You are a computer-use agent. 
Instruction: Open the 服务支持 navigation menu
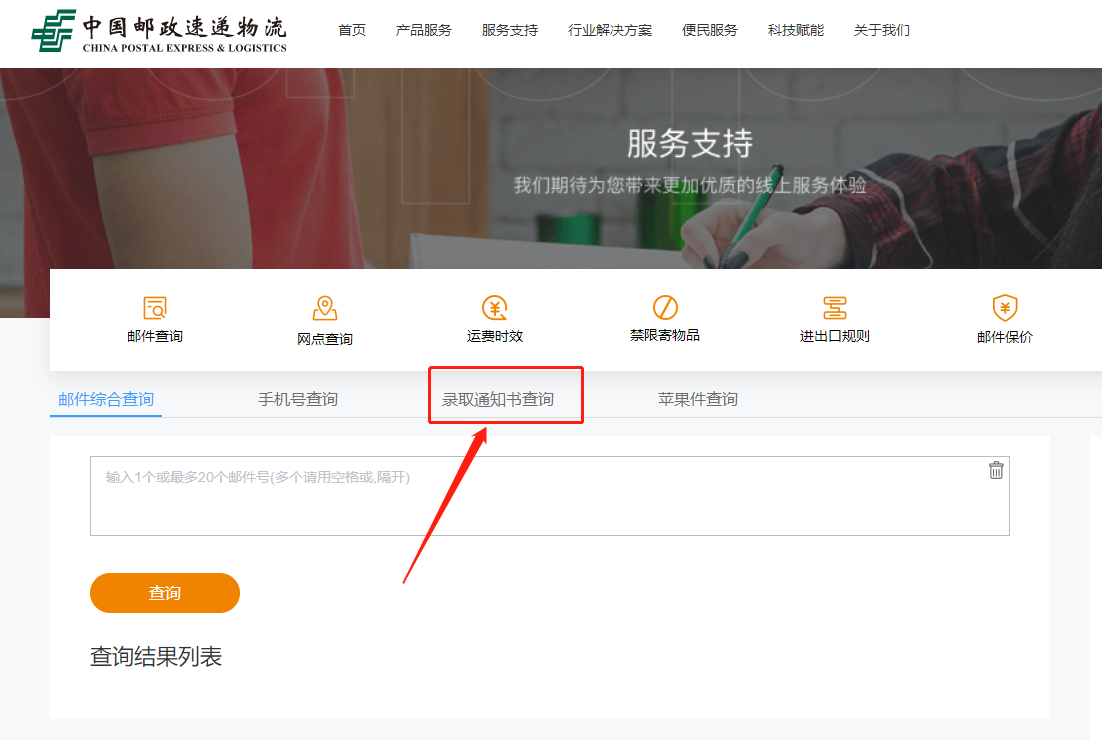(x=510, y=30)
